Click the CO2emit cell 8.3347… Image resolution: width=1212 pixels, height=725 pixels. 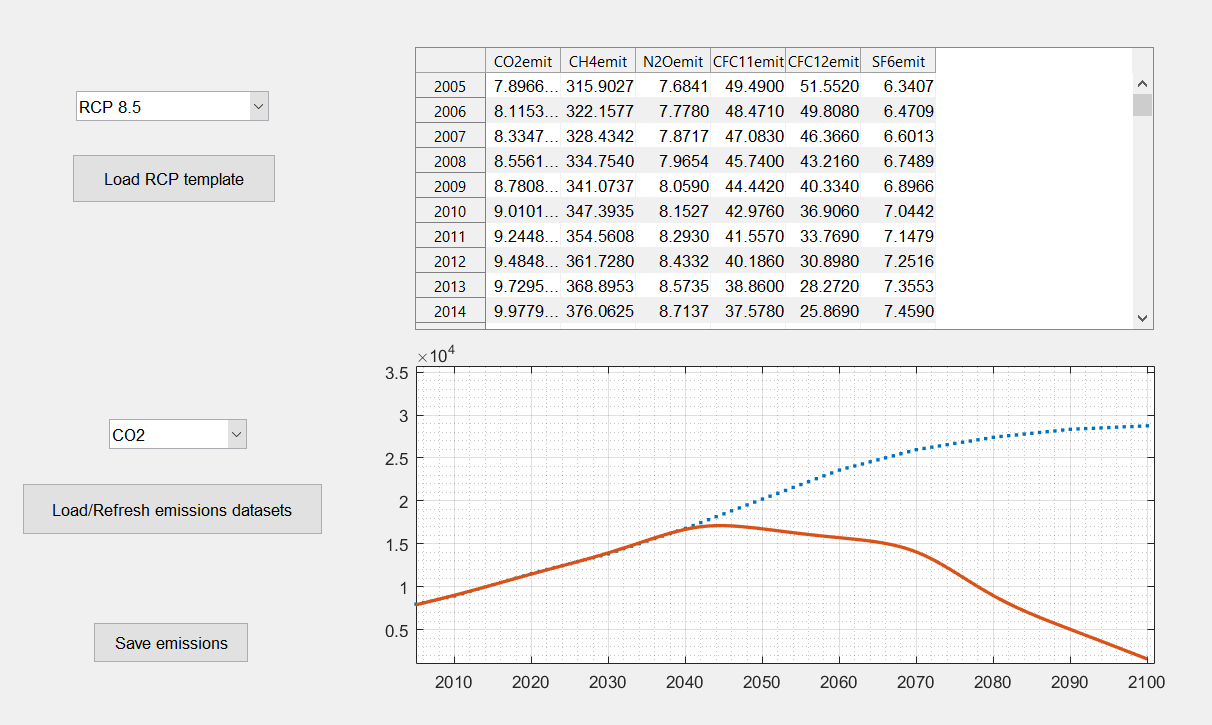(x=523, y=137)
